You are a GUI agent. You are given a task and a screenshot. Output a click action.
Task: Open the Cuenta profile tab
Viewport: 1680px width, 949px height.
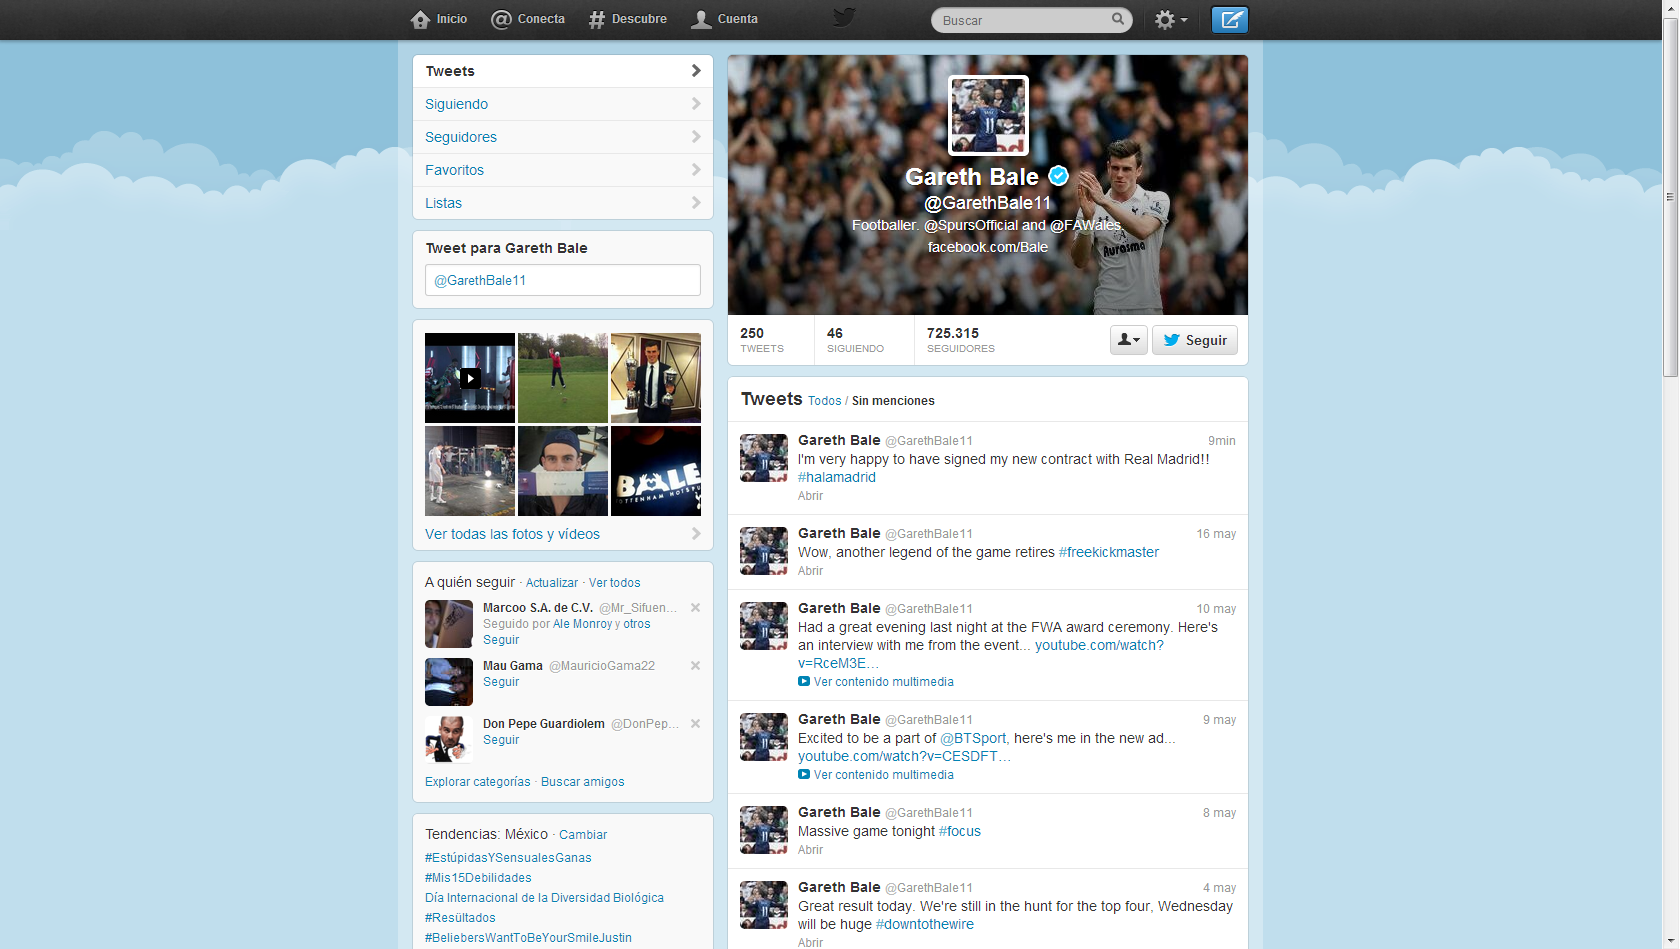coord(725,19)
